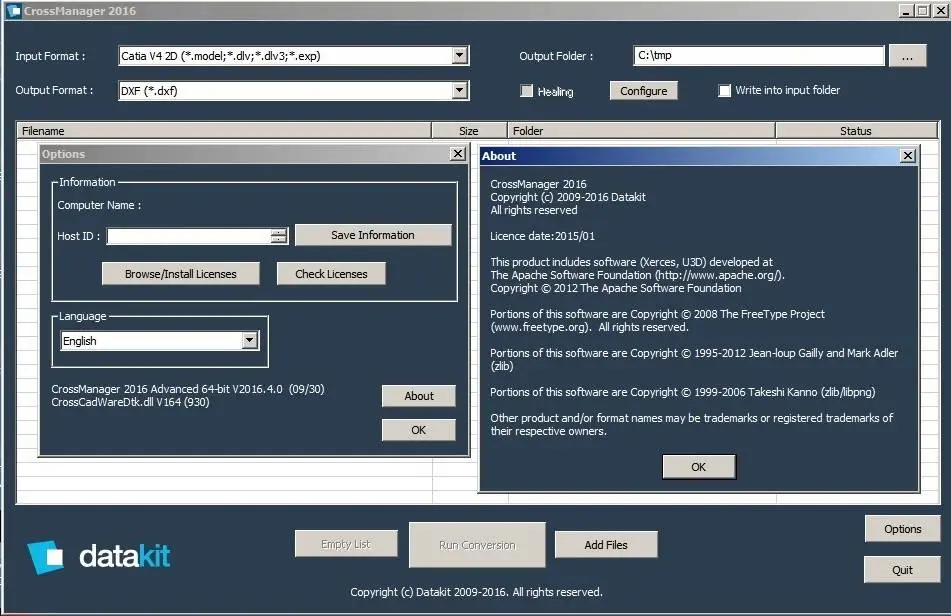This screenshot has height=616, width=951.
Task: Click the Host ID stepper arrows
Action: pyautogui.click(x=278, y=236)
